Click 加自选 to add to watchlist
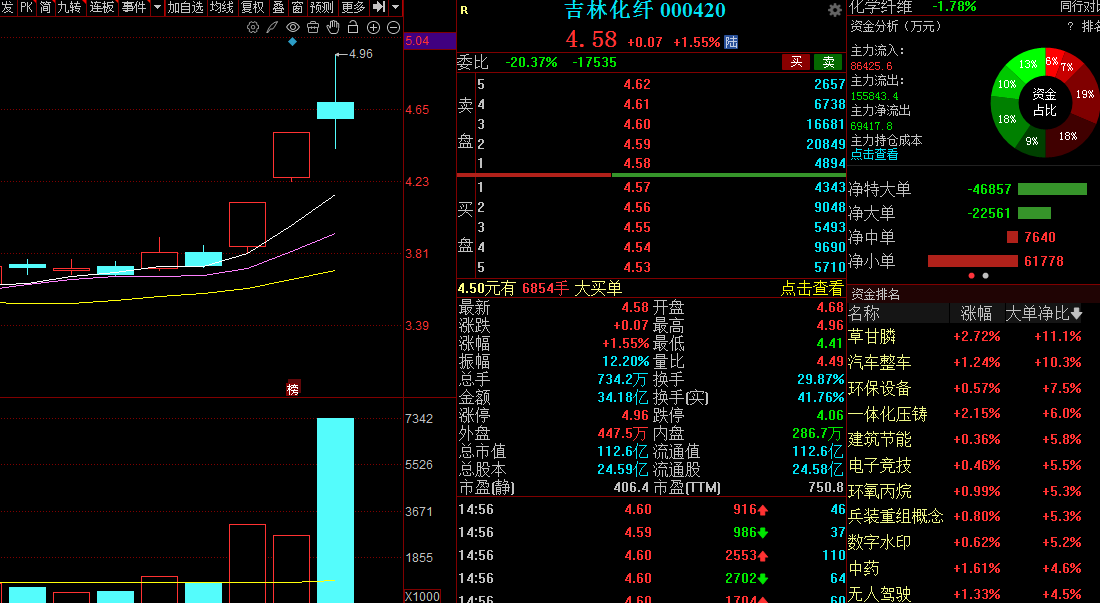The image size is (1100, 603). pos(185,7)
